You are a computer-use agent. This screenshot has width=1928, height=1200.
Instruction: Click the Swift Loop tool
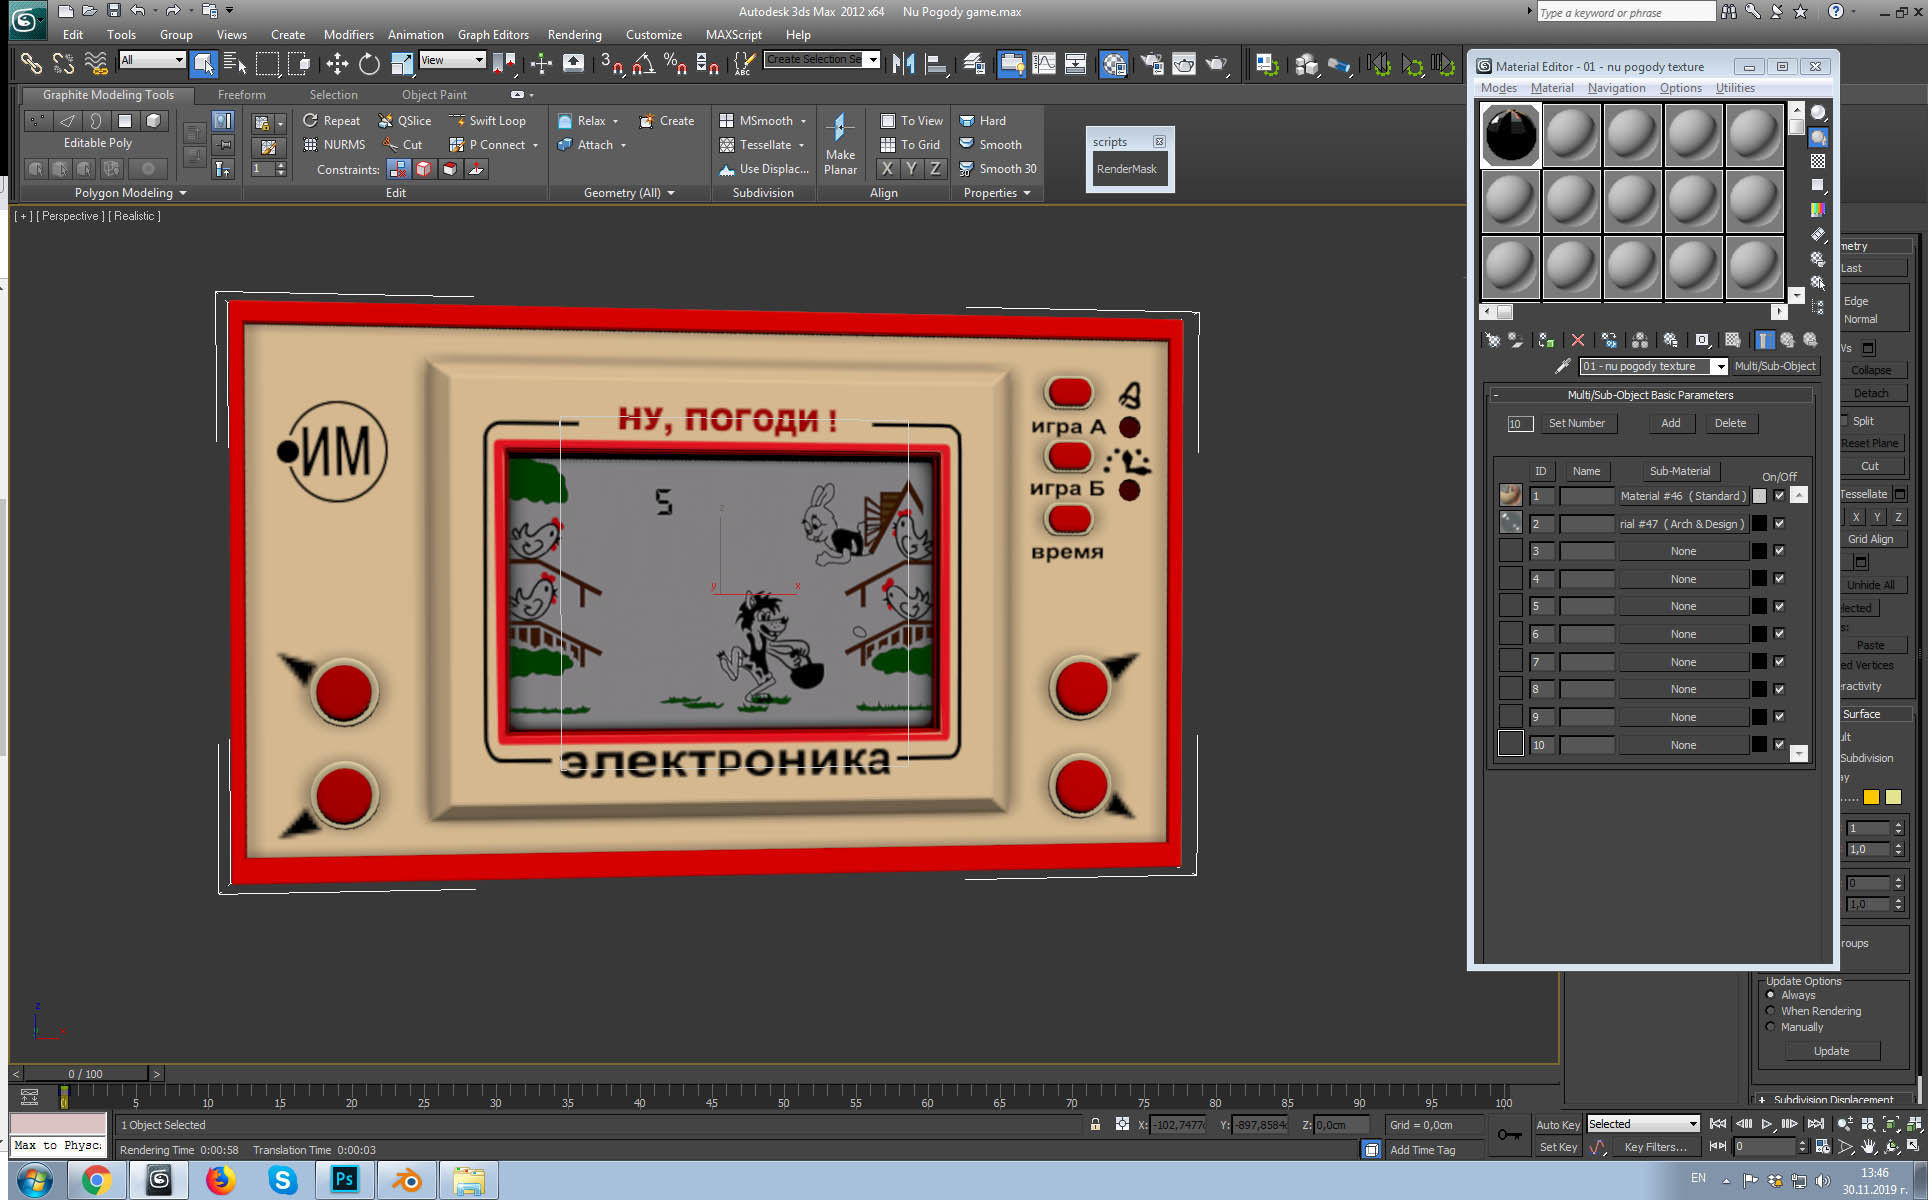pos(489,121)
